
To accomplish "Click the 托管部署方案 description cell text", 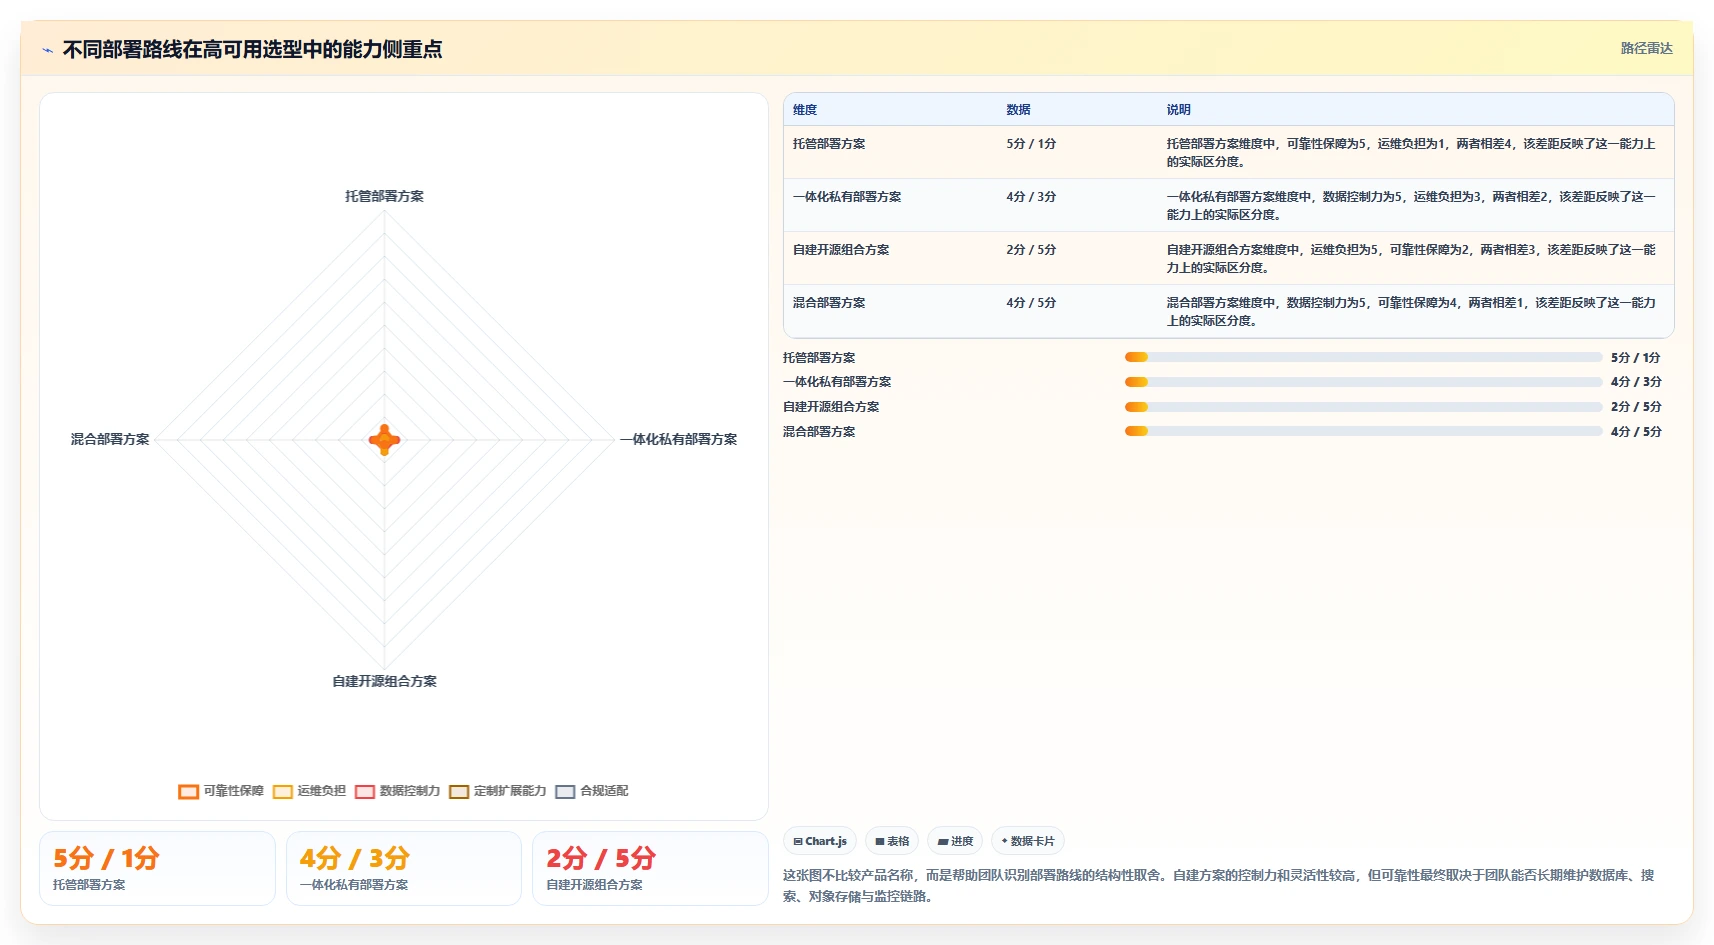I will (x=1411, y=153).
